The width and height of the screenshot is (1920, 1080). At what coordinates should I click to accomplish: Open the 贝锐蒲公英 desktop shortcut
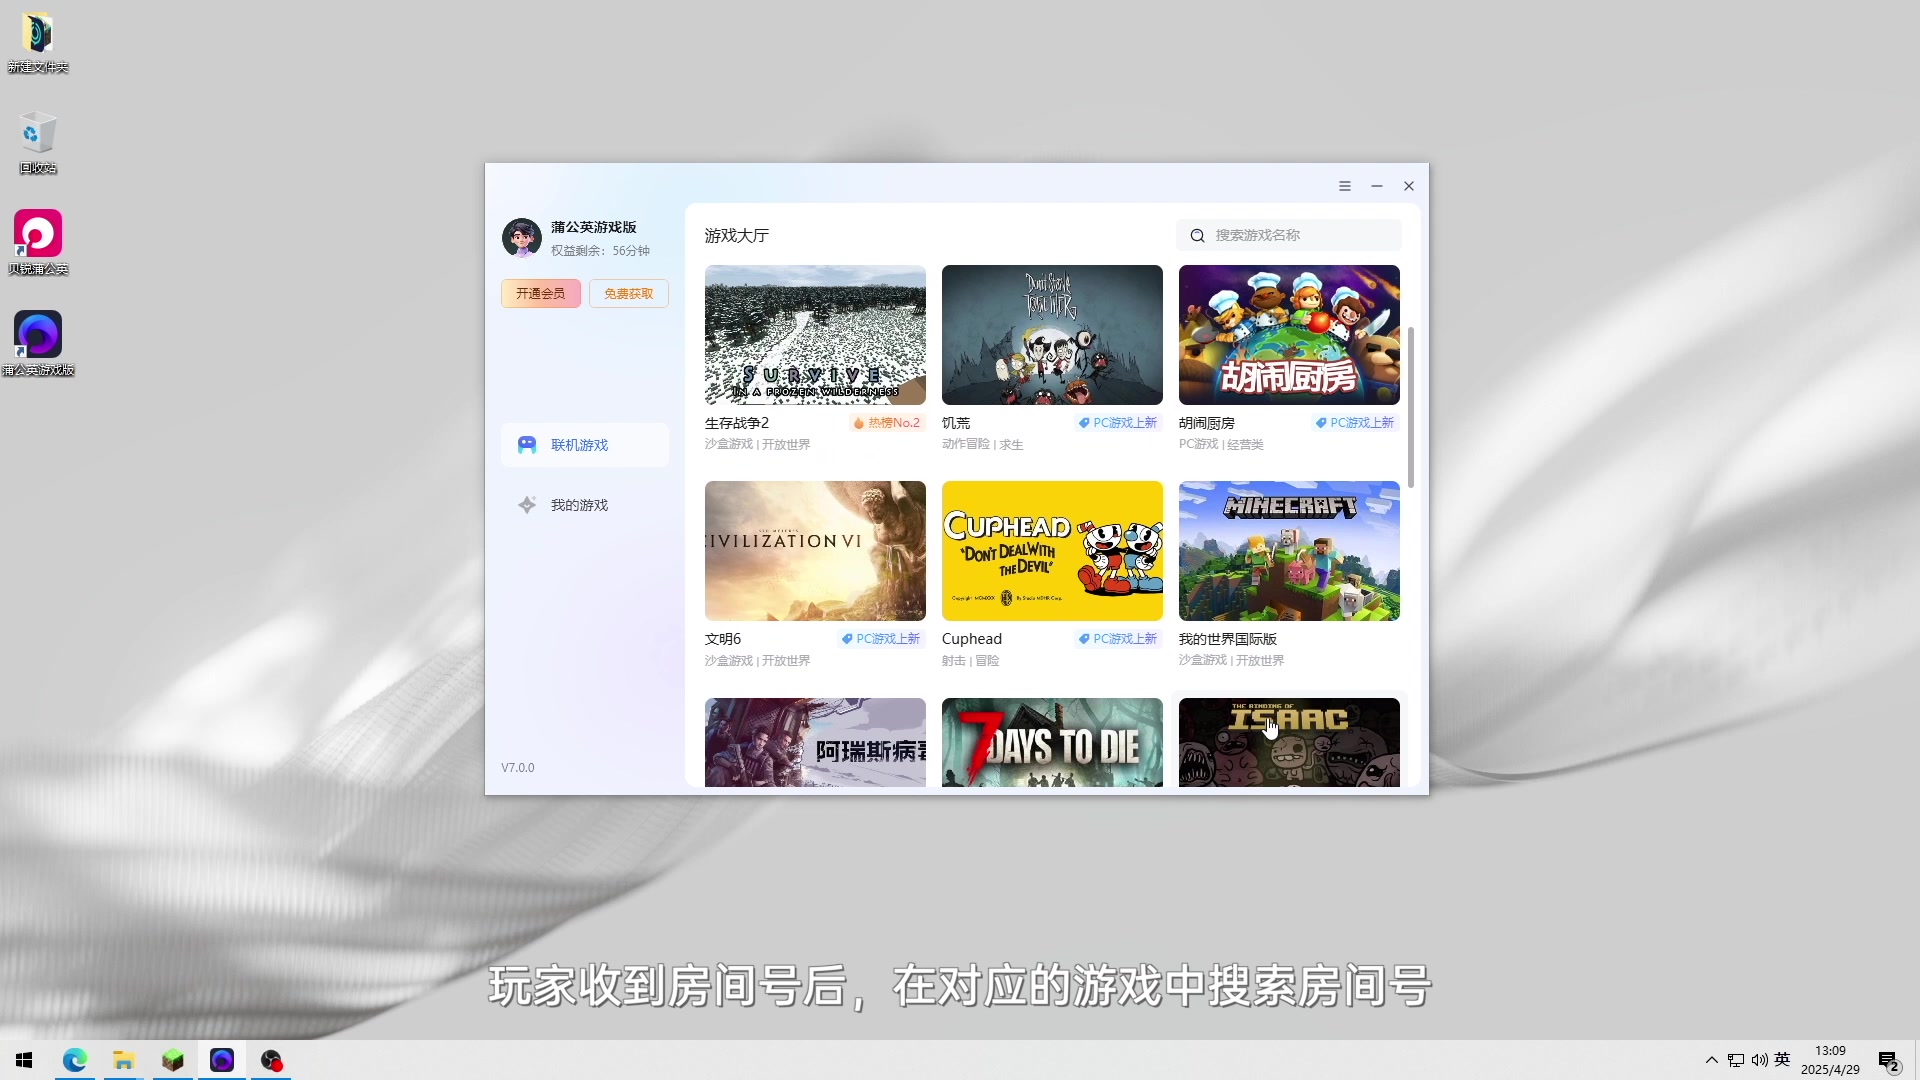pyautogui.click(x=38, y=243)
